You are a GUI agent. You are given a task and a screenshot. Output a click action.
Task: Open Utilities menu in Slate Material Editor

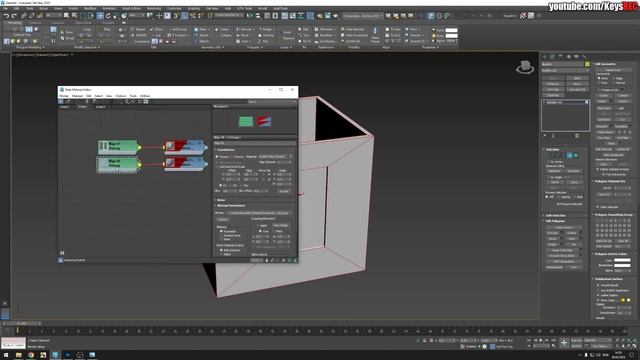coord(145,96)
